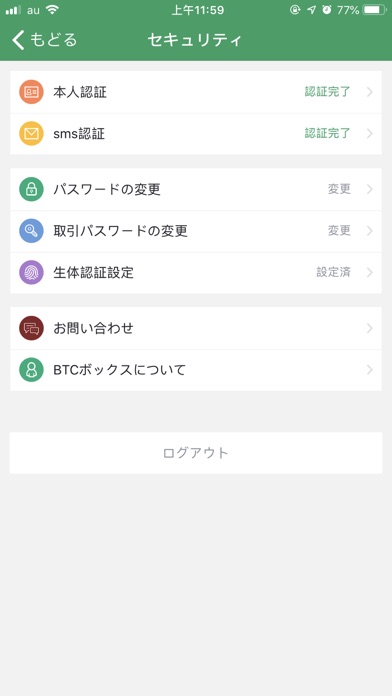
Task: Tap the yellow envelope icon for sms認証
Action: 31,133
